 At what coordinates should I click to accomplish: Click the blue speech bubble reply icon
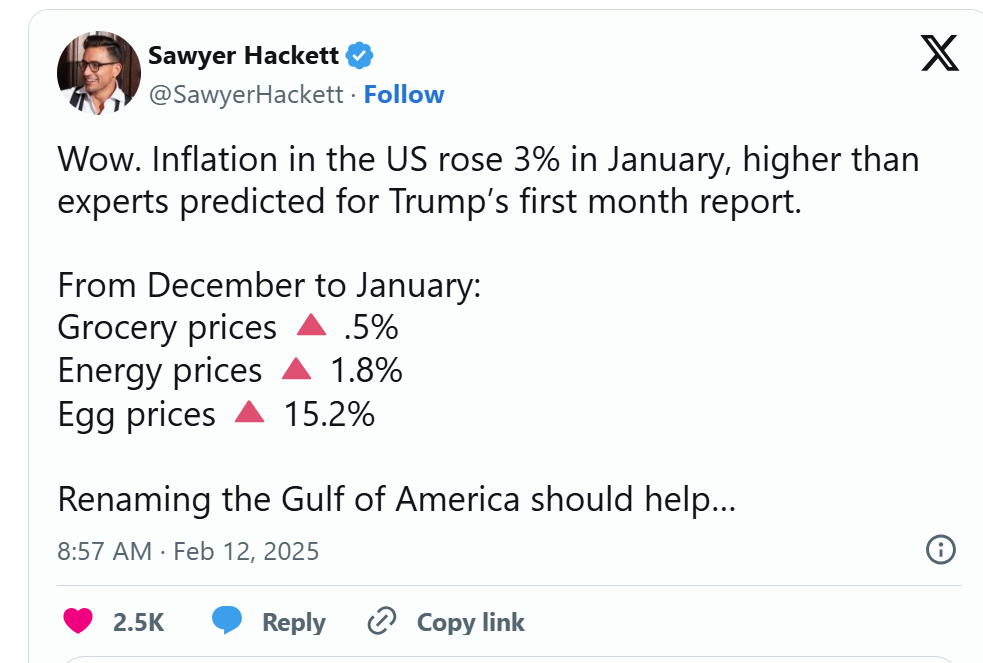[227, 620]
